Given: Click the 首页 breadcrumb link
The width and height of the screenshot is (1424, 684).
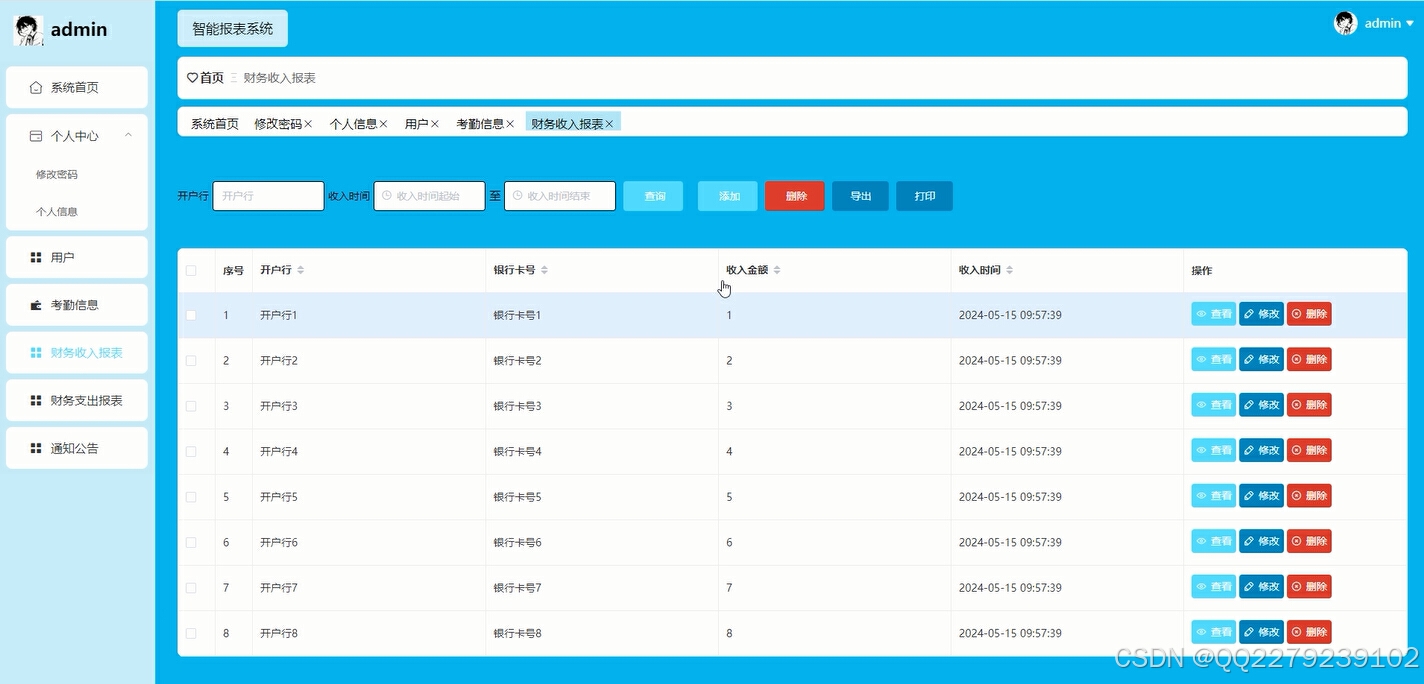Looking at the screenshot, I should click(x=211, y=77).
